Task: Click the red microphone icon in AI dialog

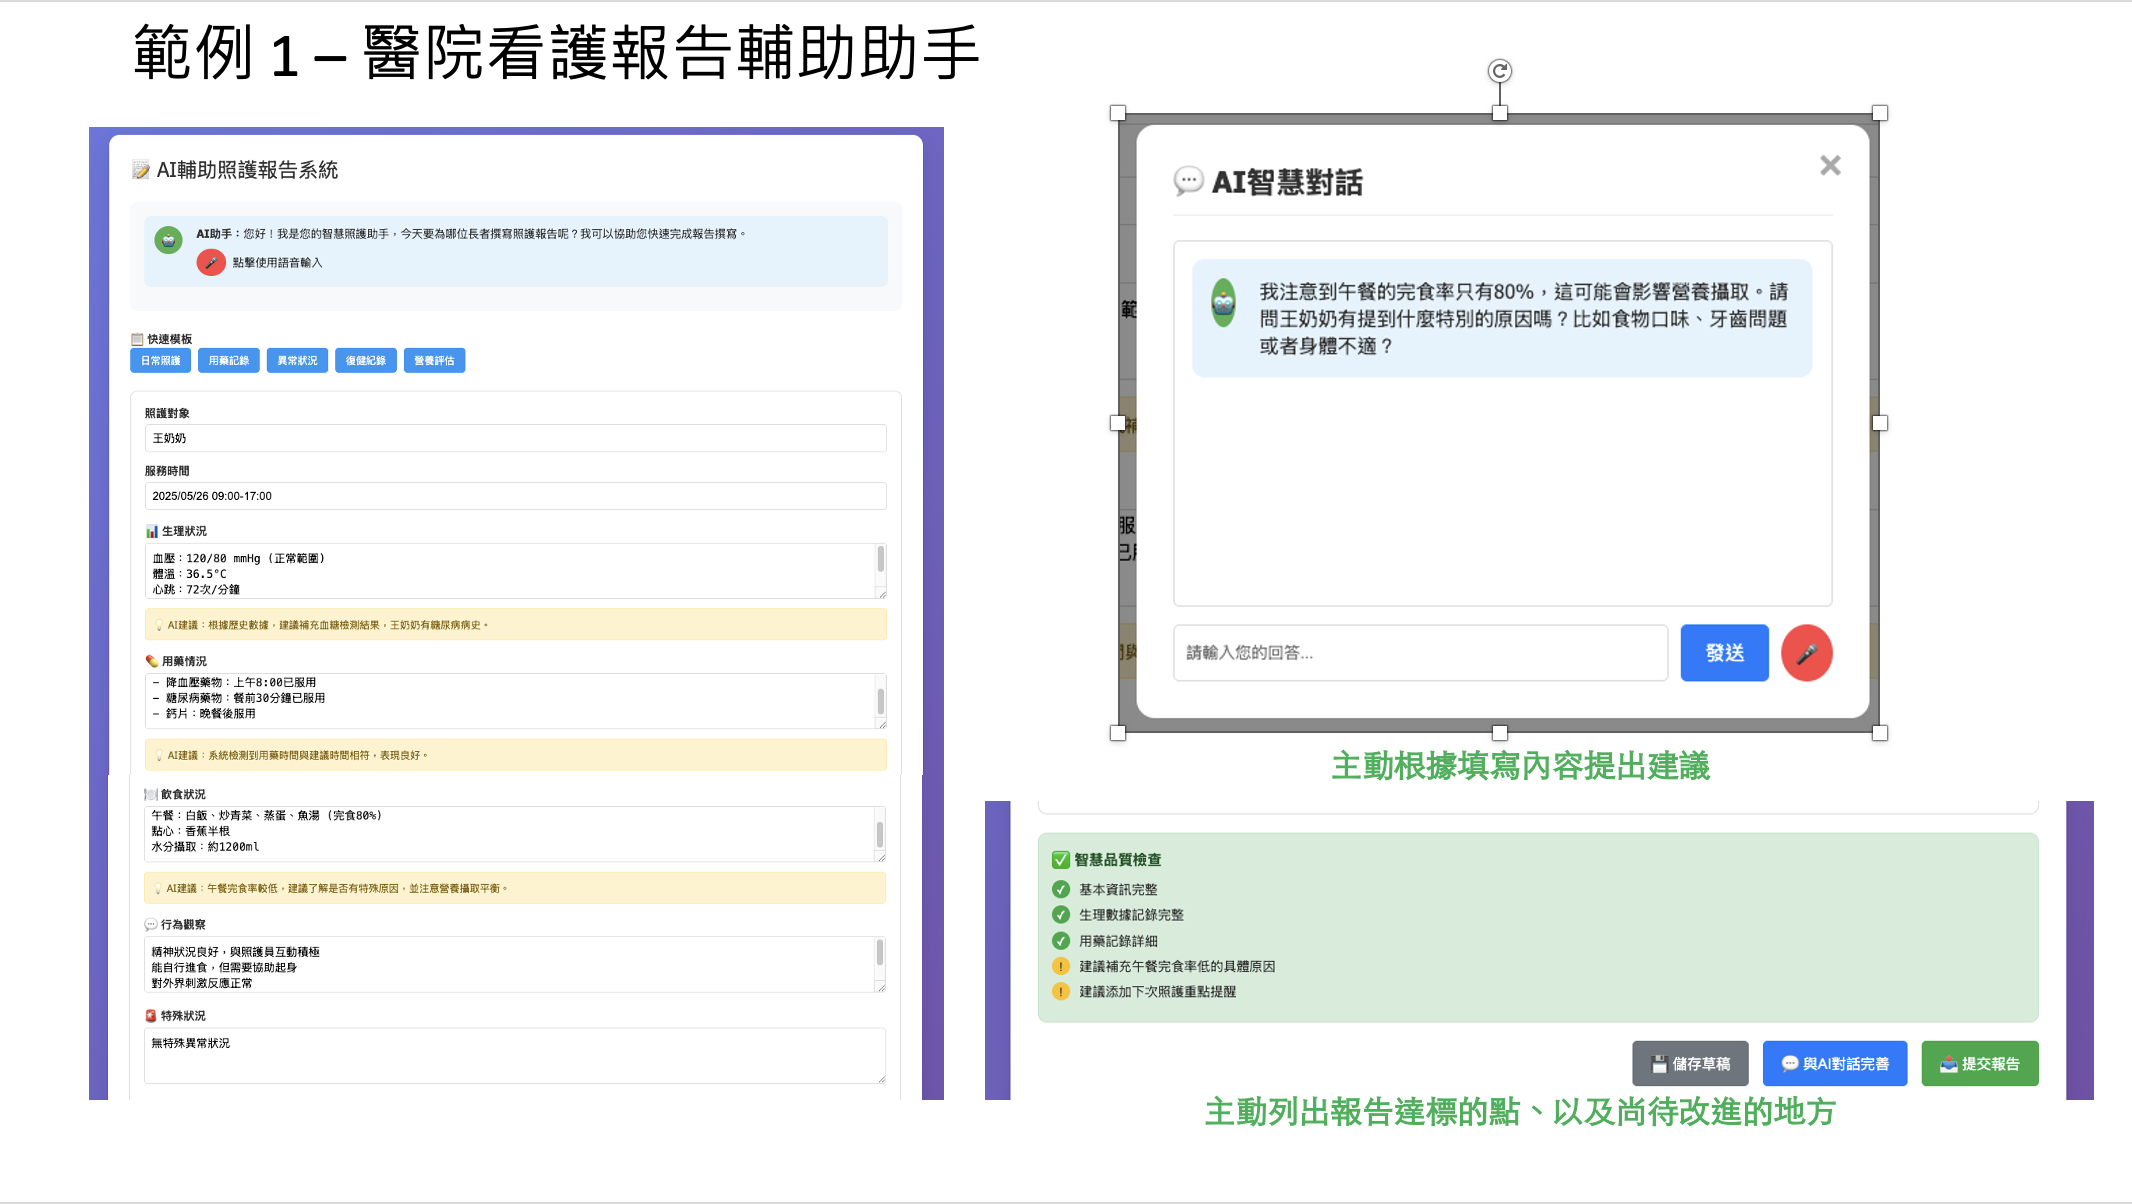Action: click(1806, 653)
